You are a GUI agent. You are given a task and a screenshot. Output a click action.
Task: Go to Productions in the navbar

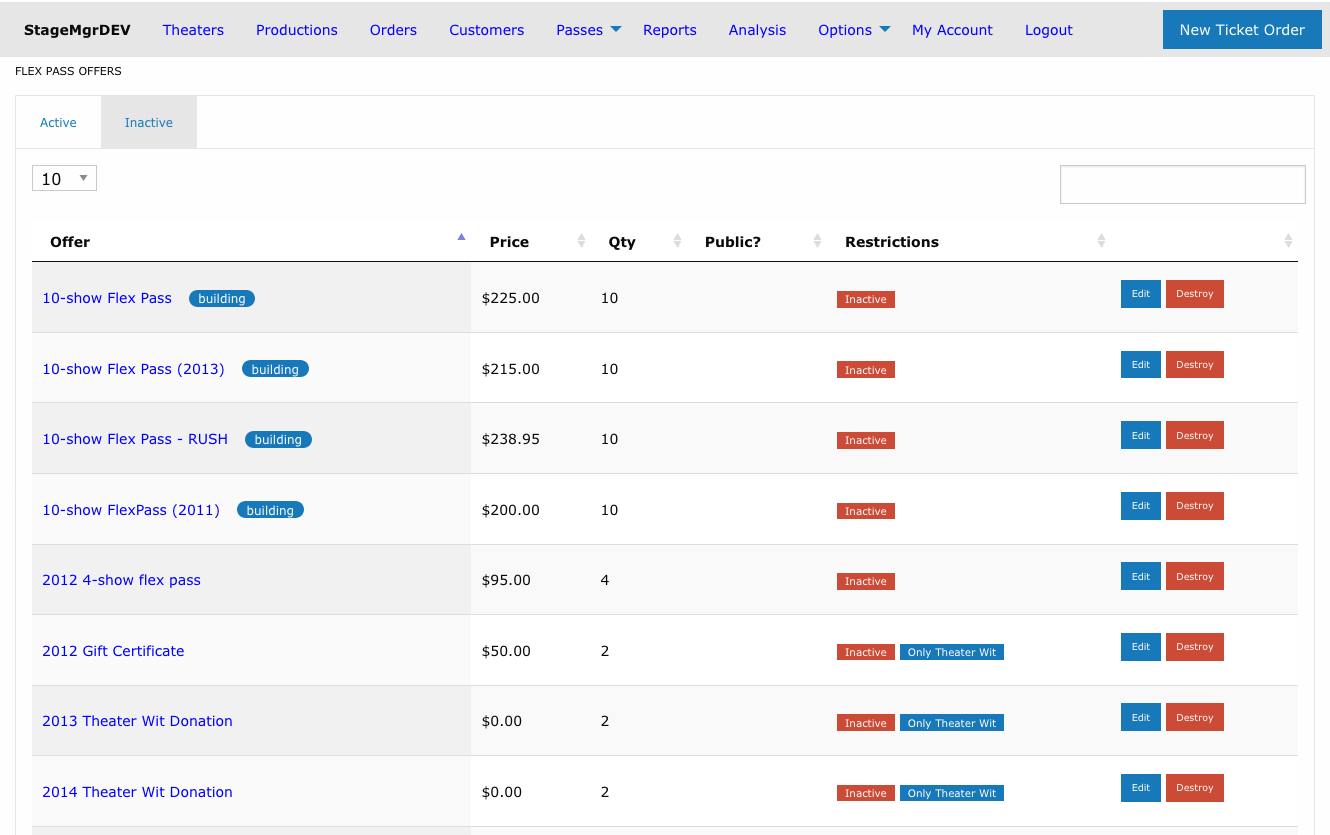click(x=297, y=30)
